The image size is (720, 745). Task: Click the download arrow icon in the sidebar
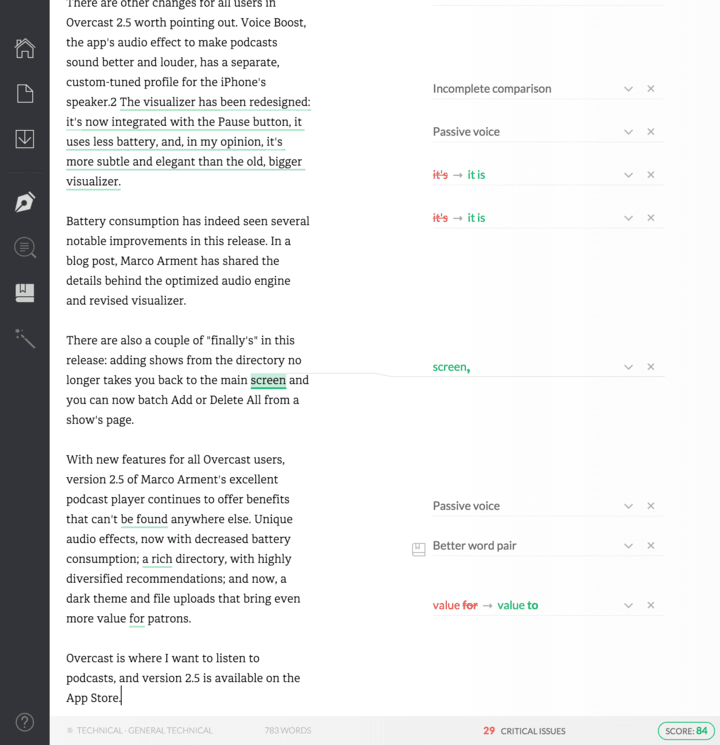point(25,139)
